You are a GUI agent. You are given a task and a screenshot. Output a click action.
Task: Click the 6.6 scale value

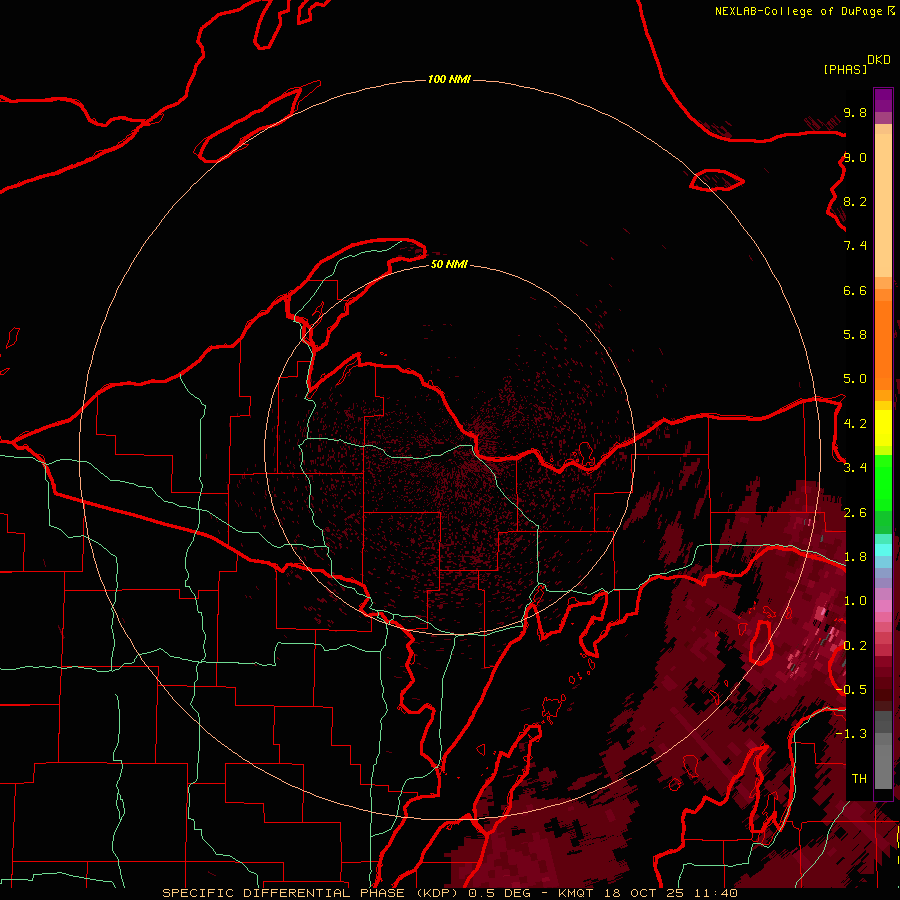point(855,290)
